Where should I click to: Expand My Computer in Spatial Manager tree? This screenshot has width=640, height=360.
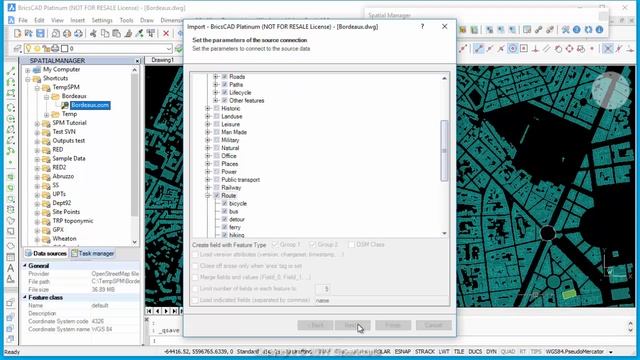[28, 70]
